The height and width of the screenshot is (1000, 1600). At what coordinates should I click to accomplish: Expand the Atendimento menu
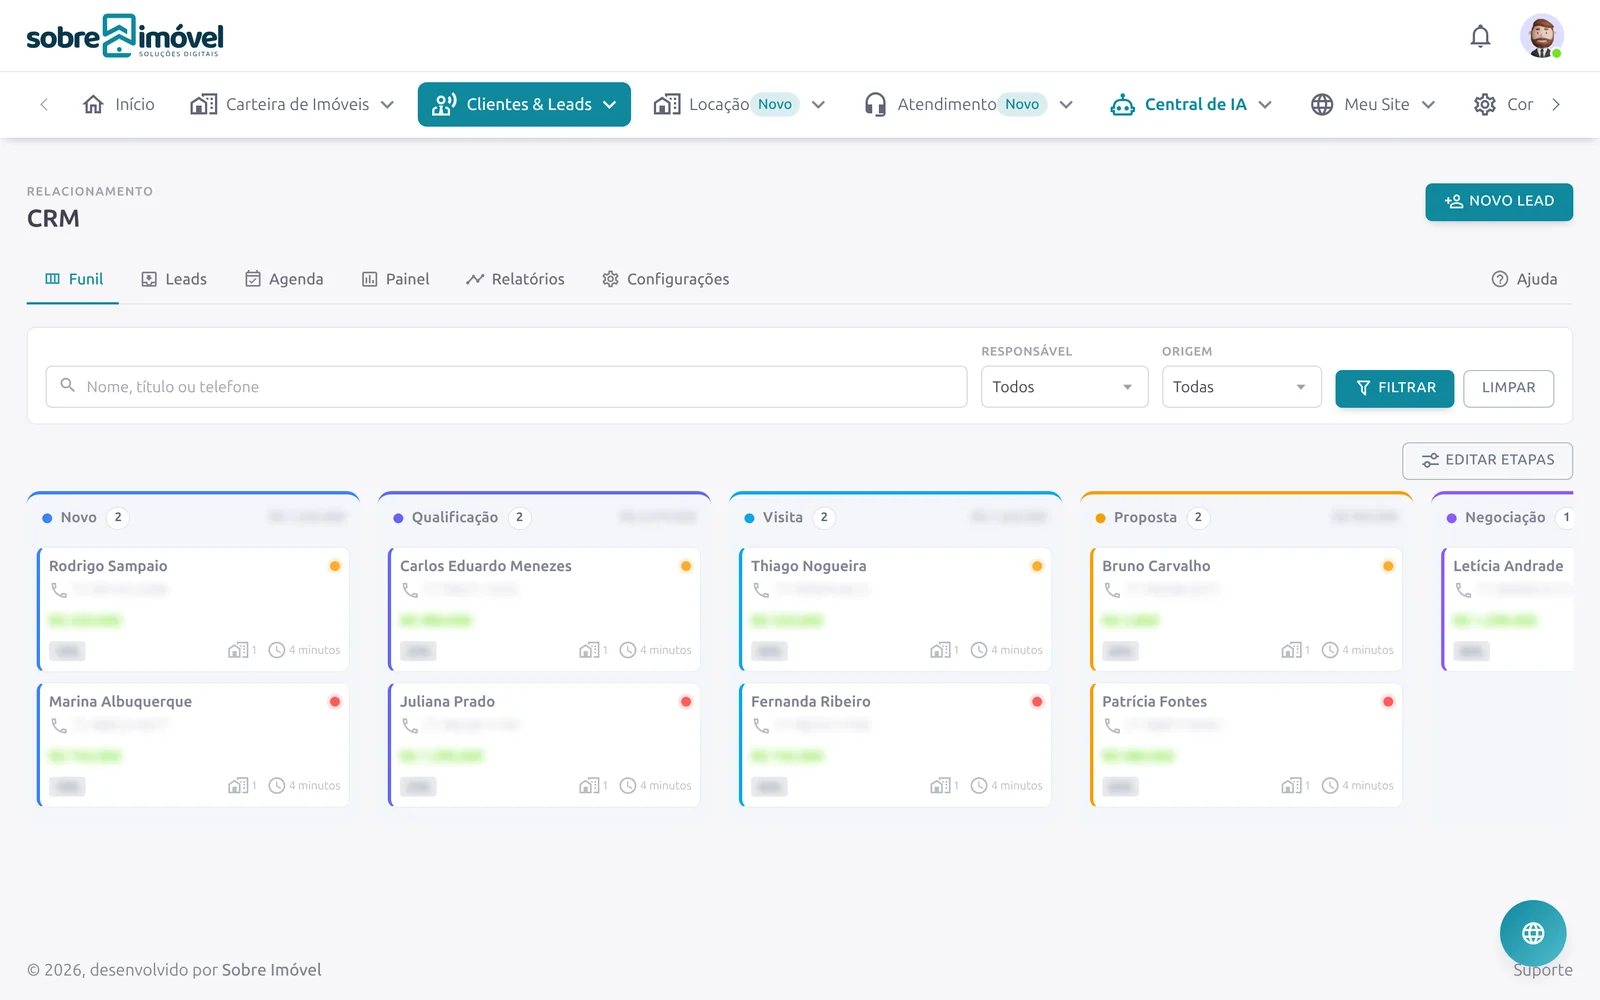[x=969, y=104]
